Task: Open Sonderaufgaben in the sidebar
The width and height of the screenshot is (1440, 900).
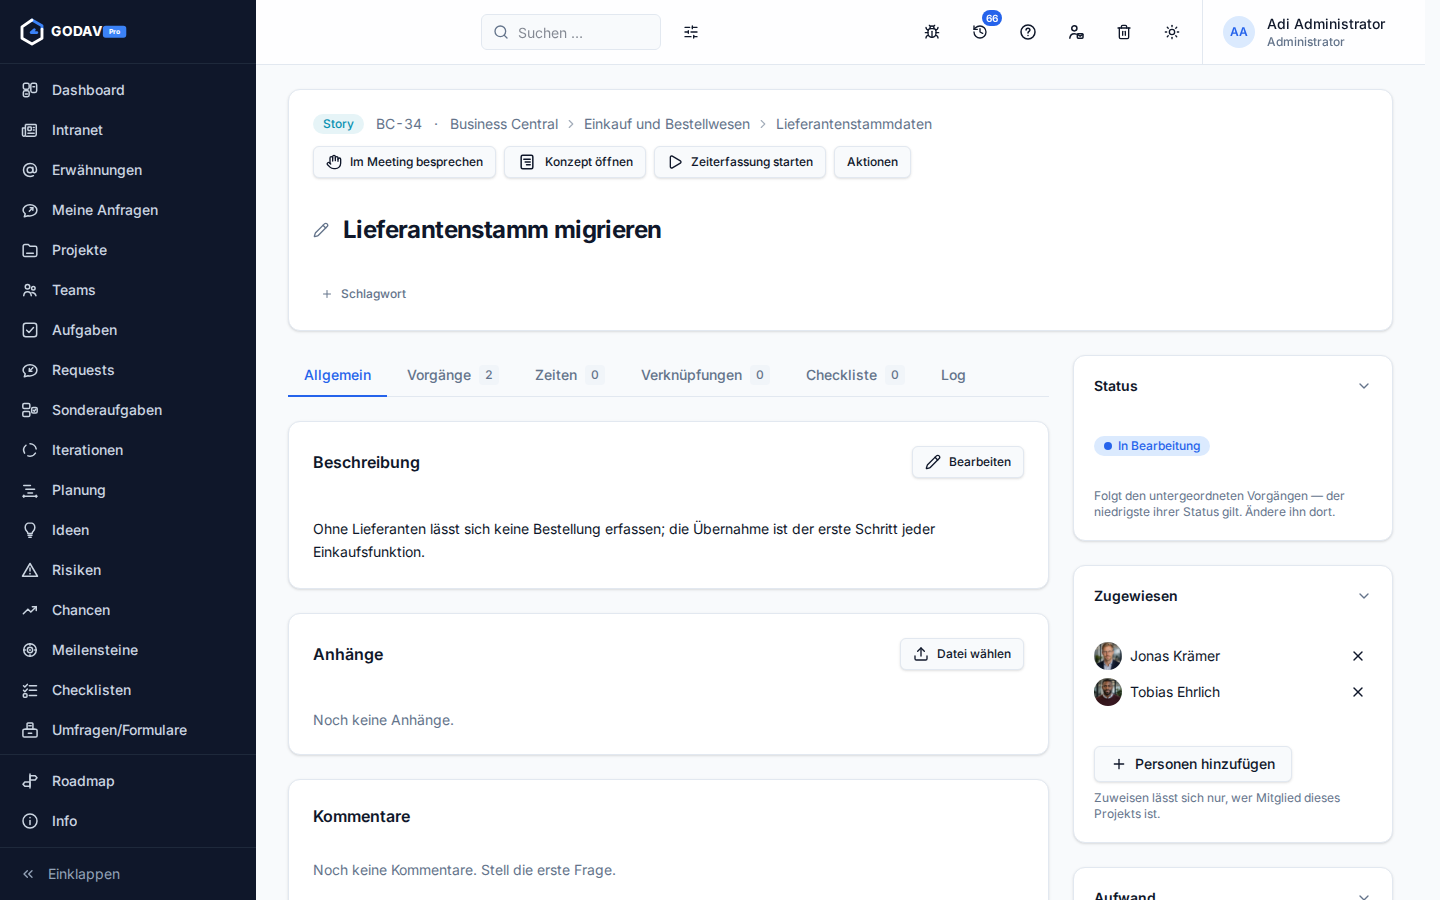Action: [x=128, y=410]
